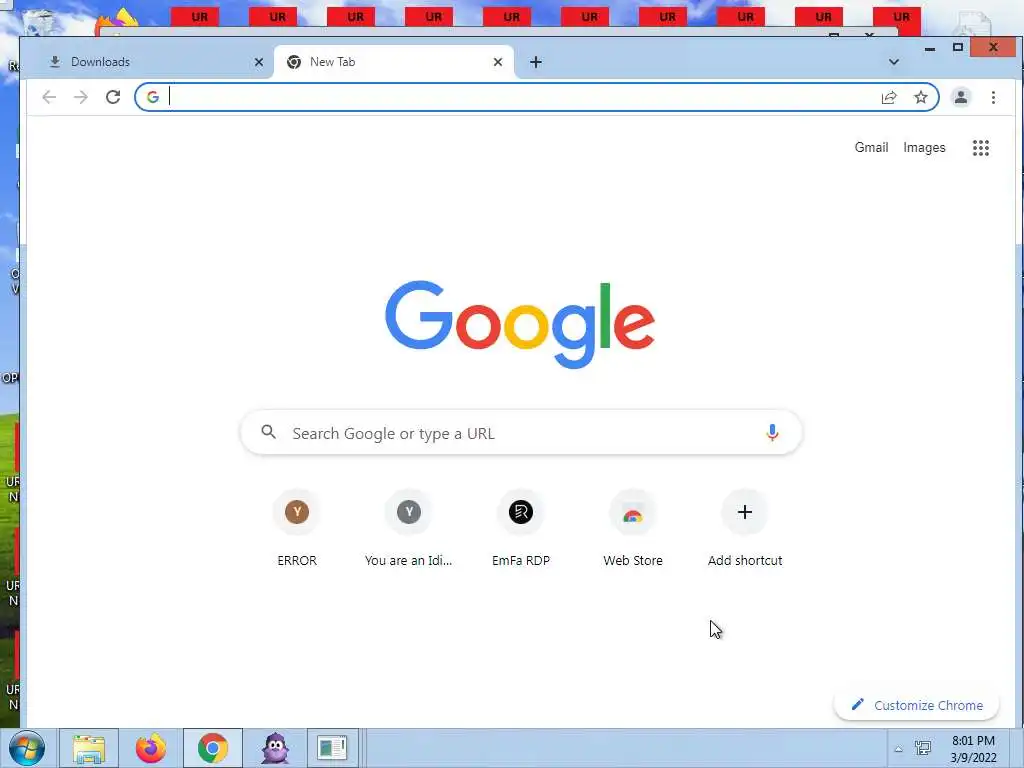Click the taskbar clock showing 8:01 PM
This screenshot has height=768, width=1024.
[973, 749]
